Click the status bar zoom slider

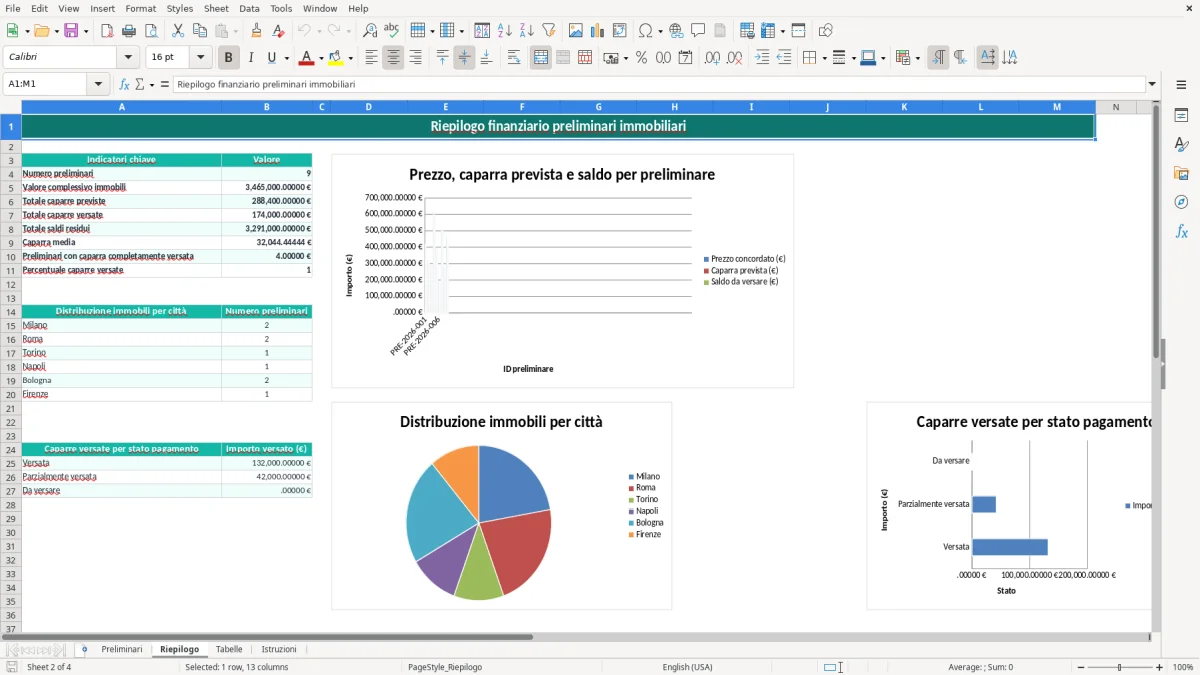point(1118,667)
